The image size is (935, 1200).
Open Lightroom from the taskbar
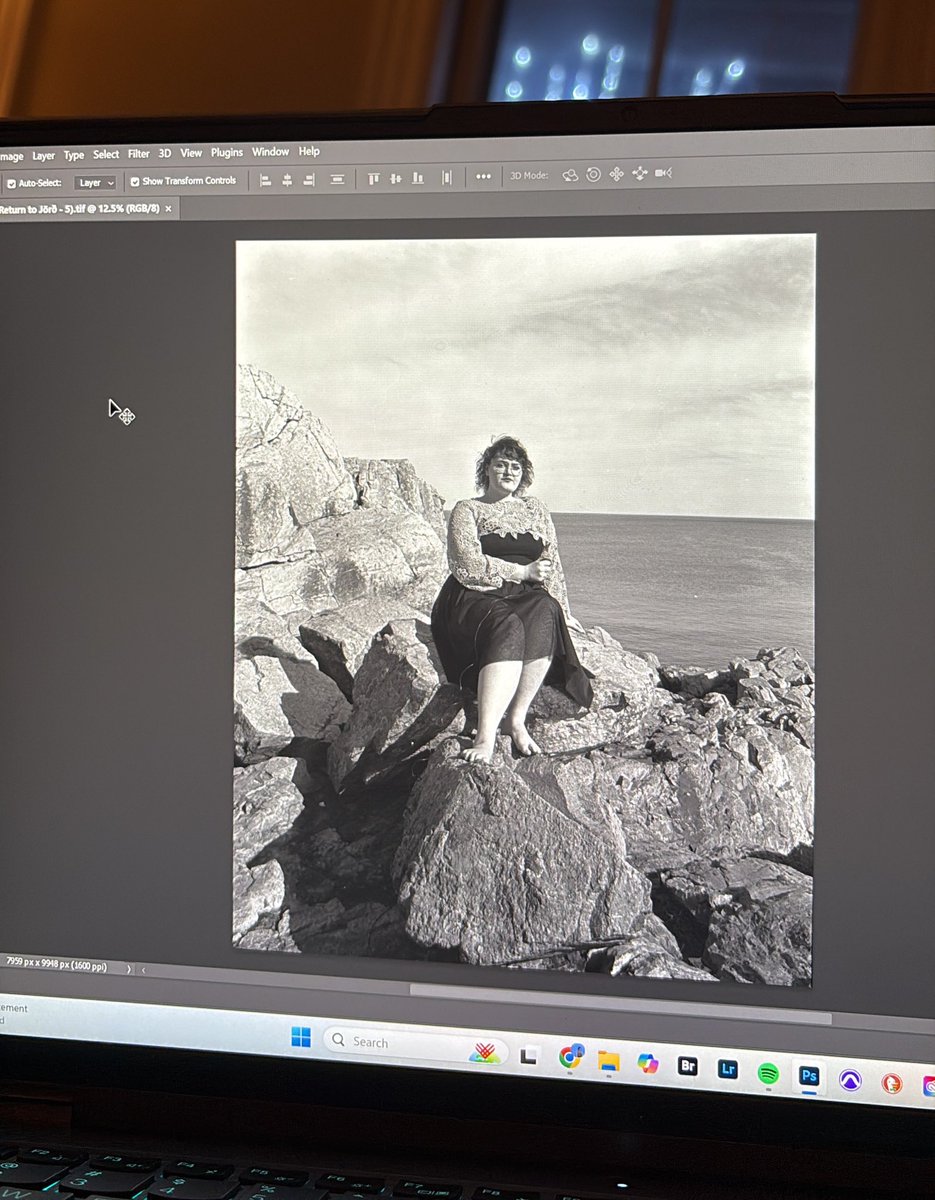tap(728, 1069)
